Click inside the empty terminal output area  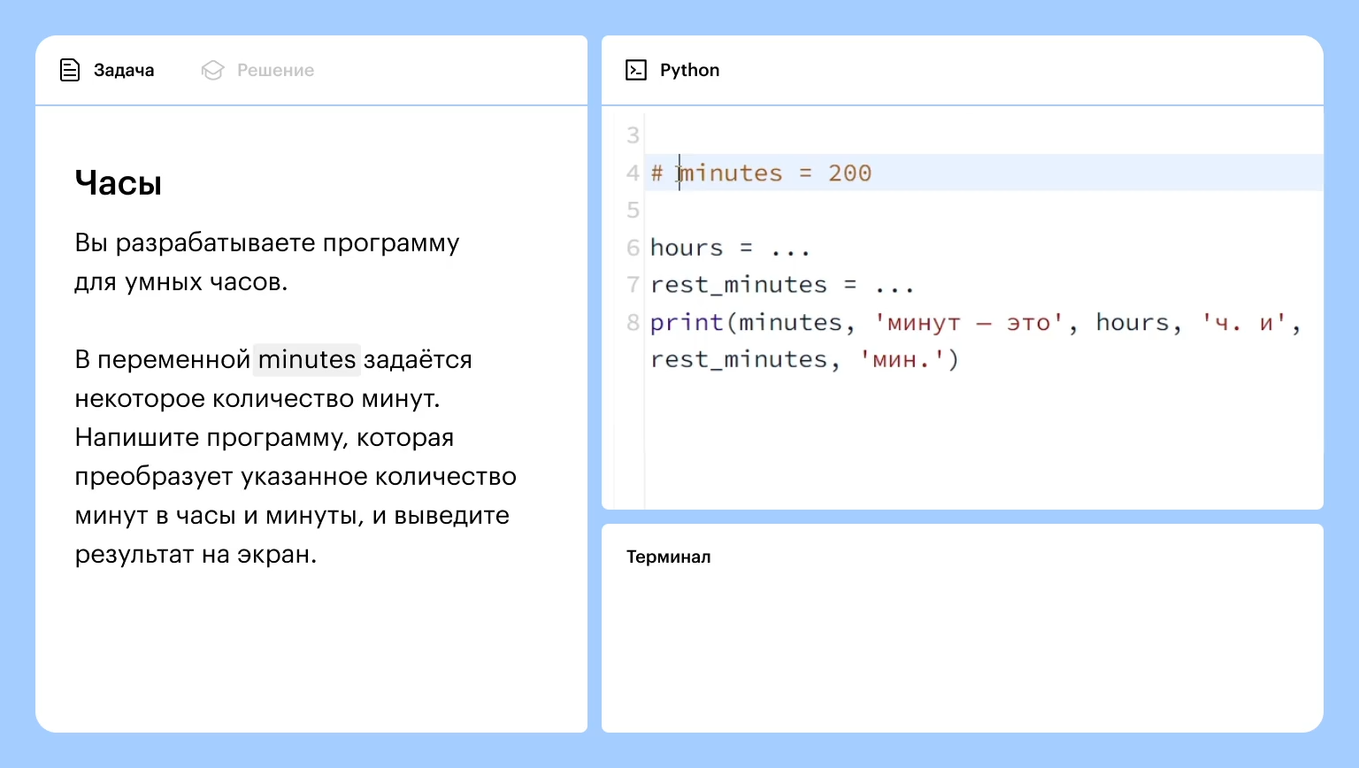960,640
